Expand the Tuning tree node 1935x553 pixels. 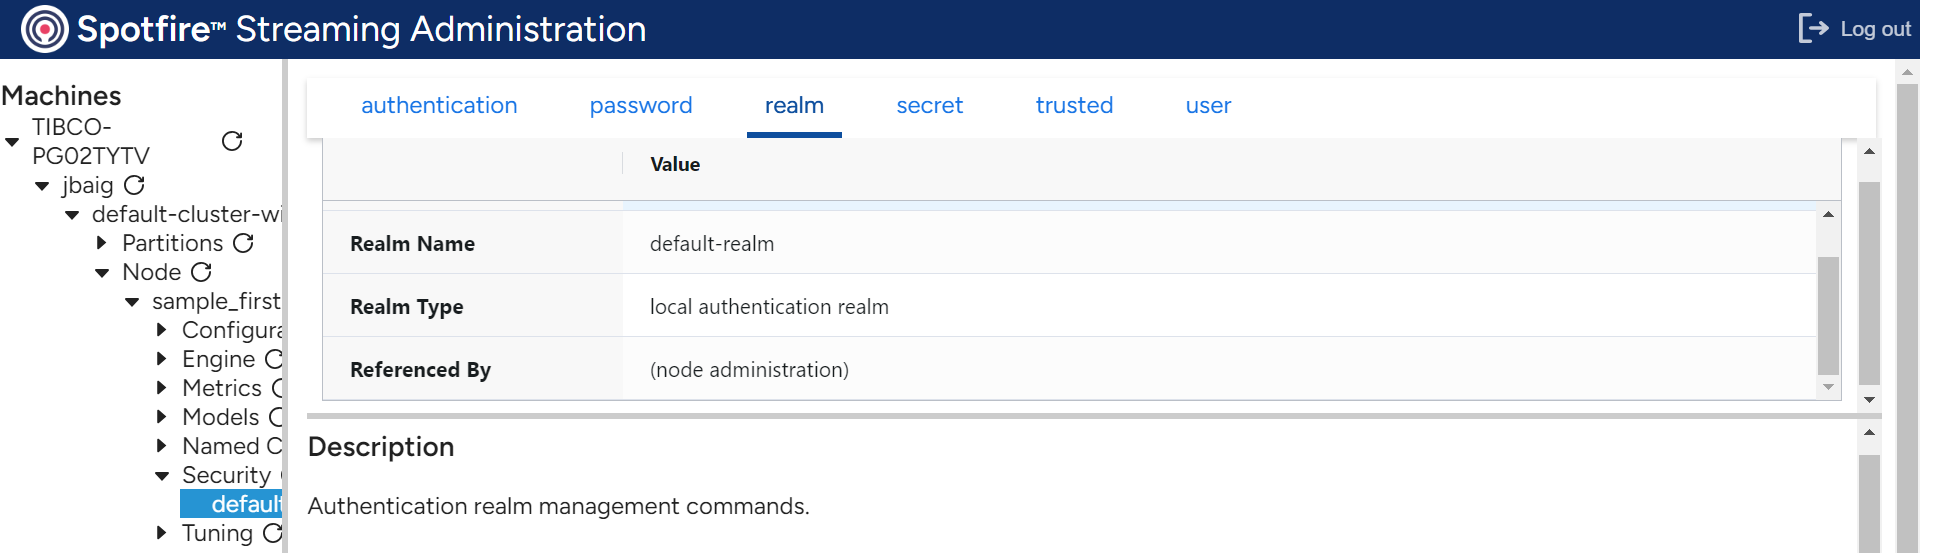click(162, 533)
